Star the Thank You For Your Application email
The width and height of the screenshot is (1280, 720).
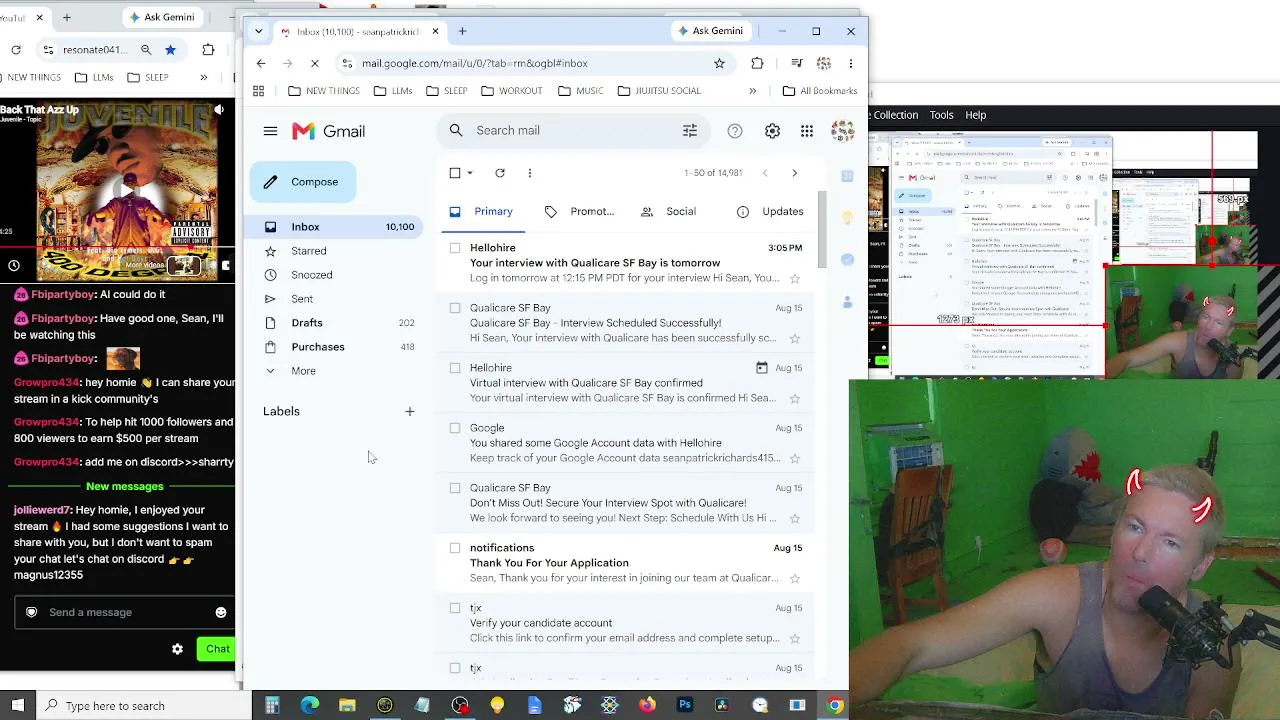coord(795,578)
